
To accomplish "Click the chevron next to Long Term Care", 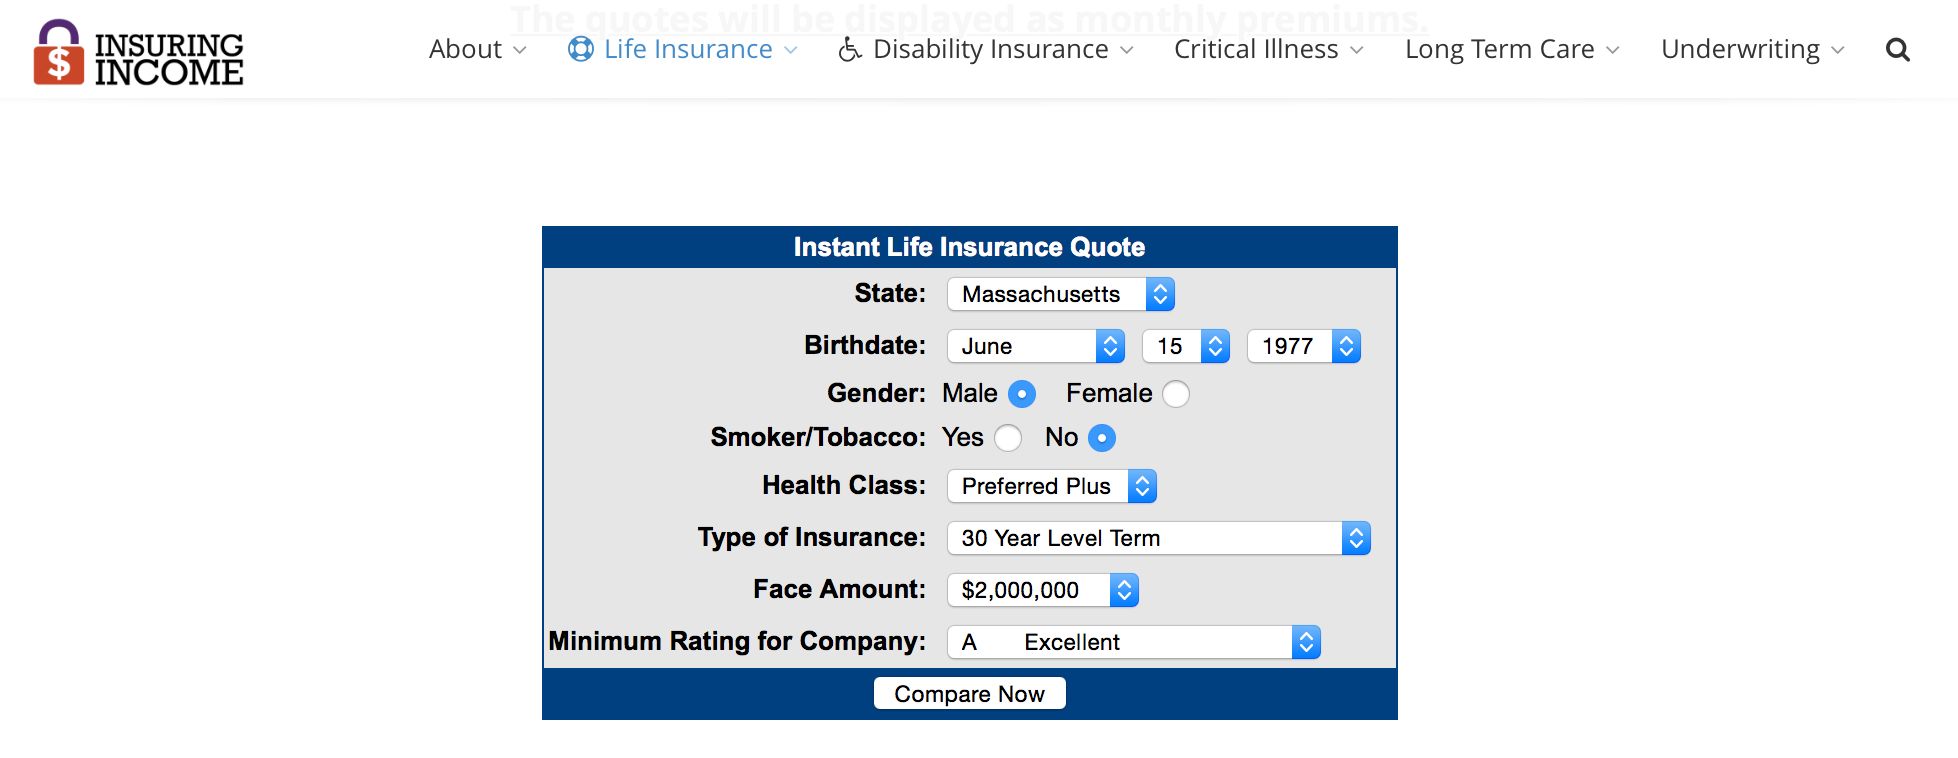I will click(x=1612, y=50).
